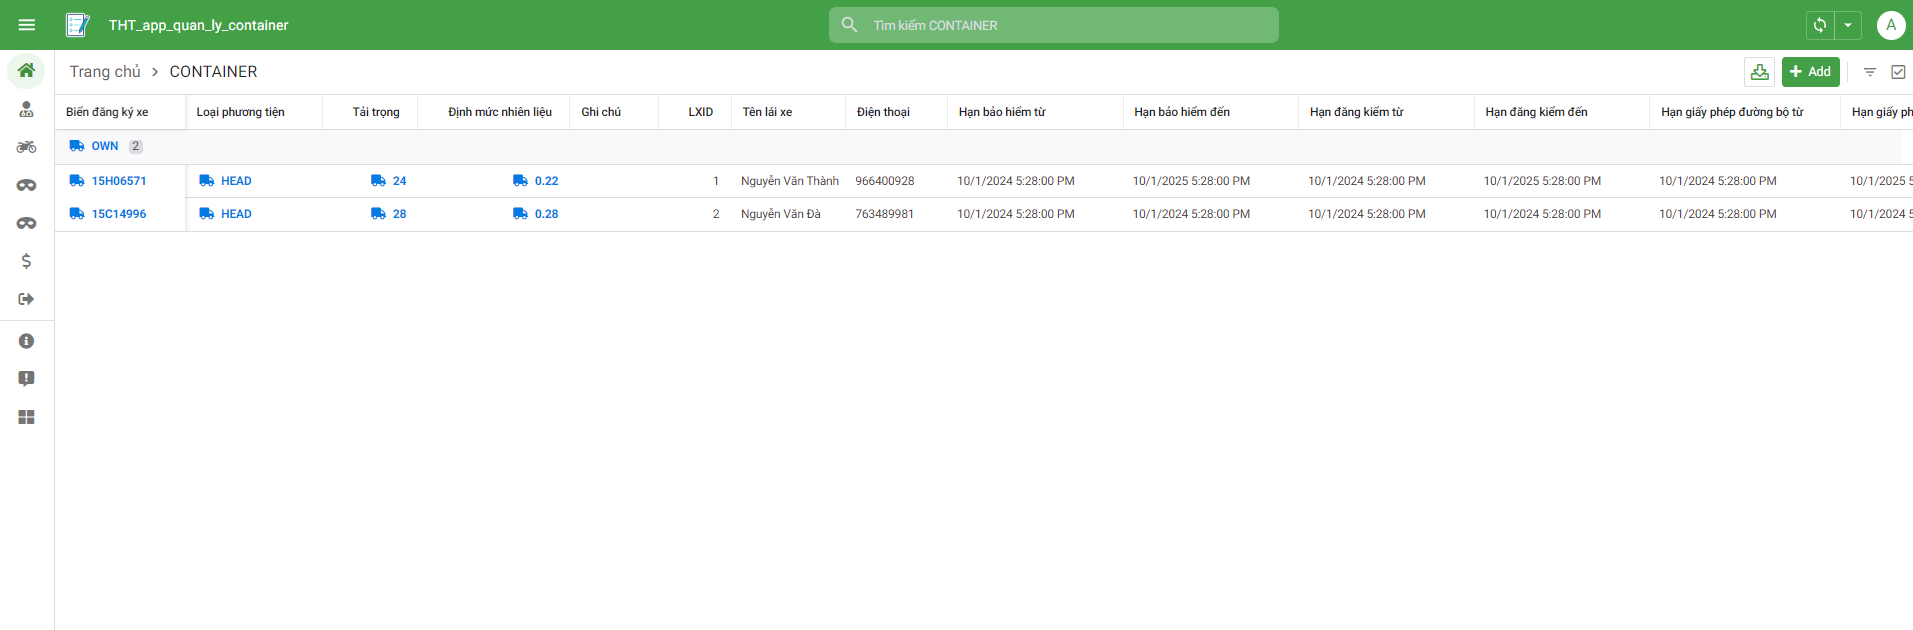
Task: Click the sync refresh icon
Action: click(x=1820, y=25)
